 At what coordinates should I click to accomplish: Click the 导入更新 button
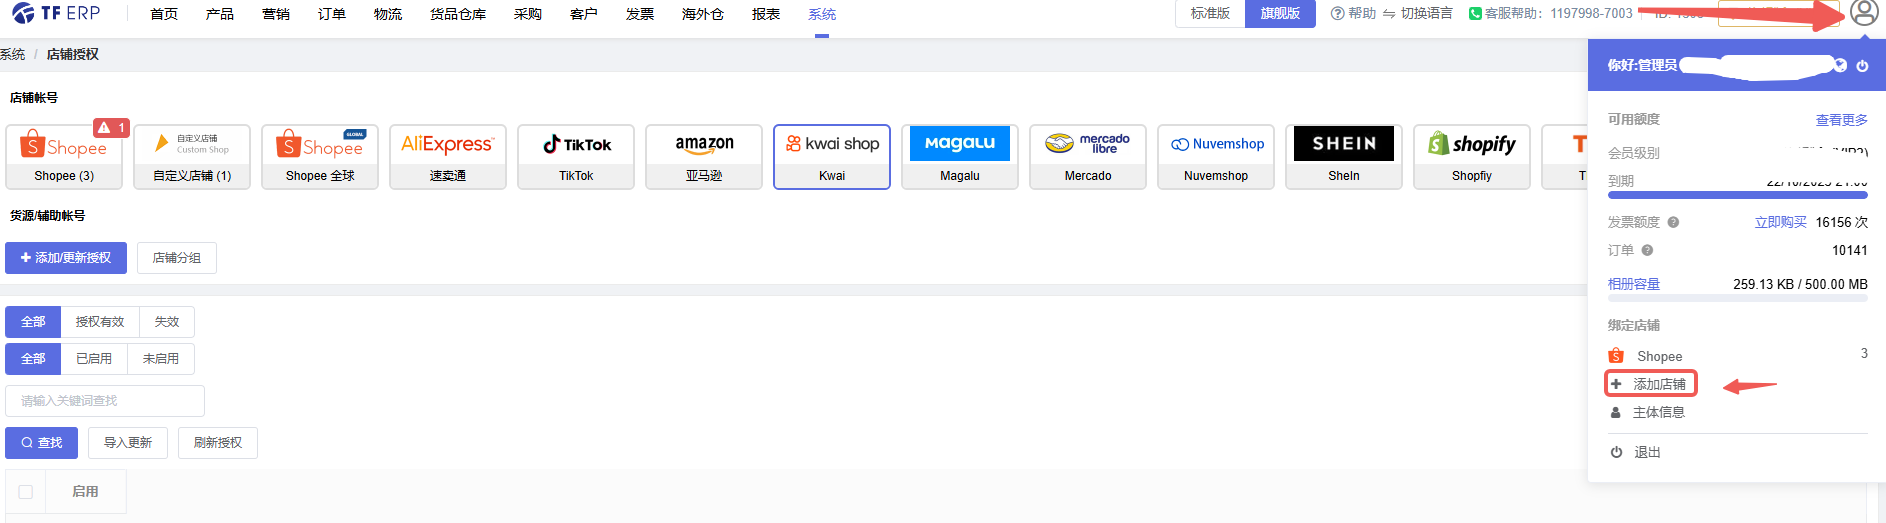[x=128, y=443]
